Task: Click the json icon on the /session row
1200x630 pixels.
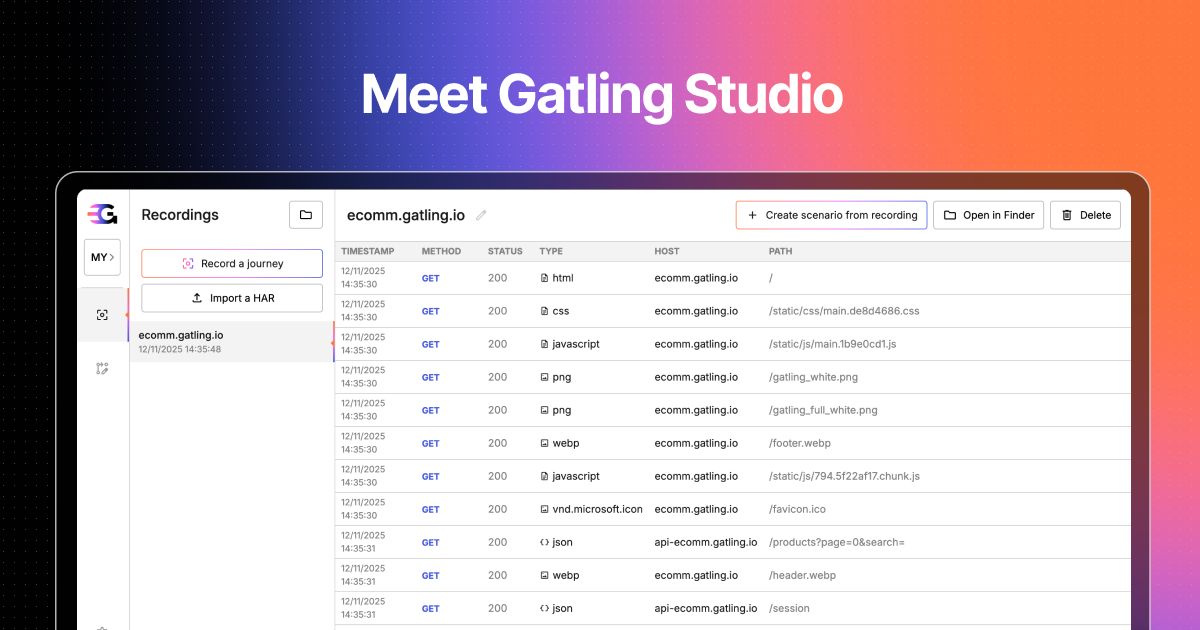Action: click(542, 608)
